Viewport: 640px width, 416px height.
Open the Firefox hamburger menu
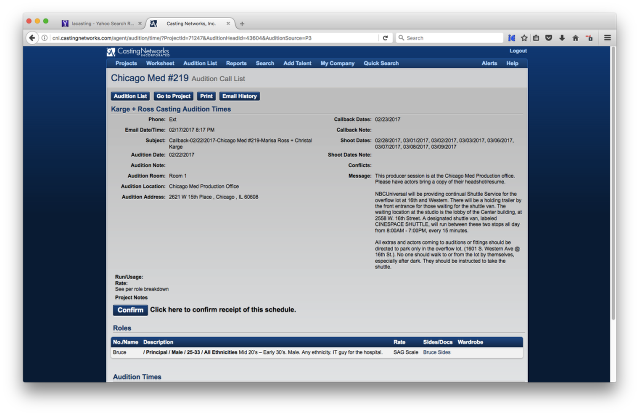(x=607, y=38)
